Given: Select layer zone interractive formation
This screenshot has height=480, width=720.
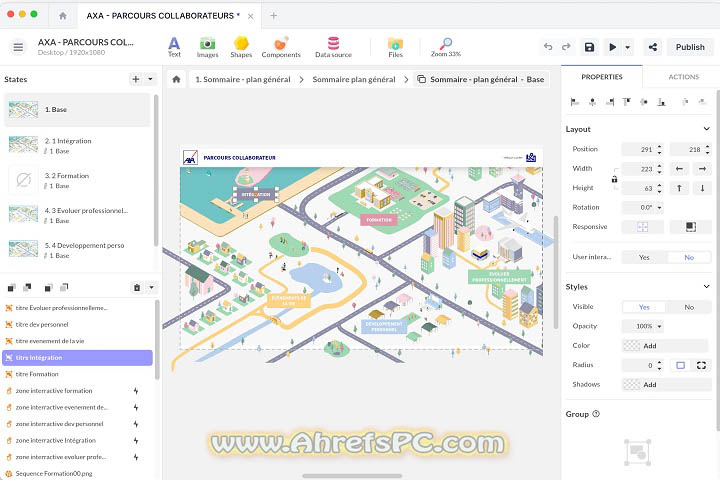Looking at the screenshot, I should [x=77, y=391].
